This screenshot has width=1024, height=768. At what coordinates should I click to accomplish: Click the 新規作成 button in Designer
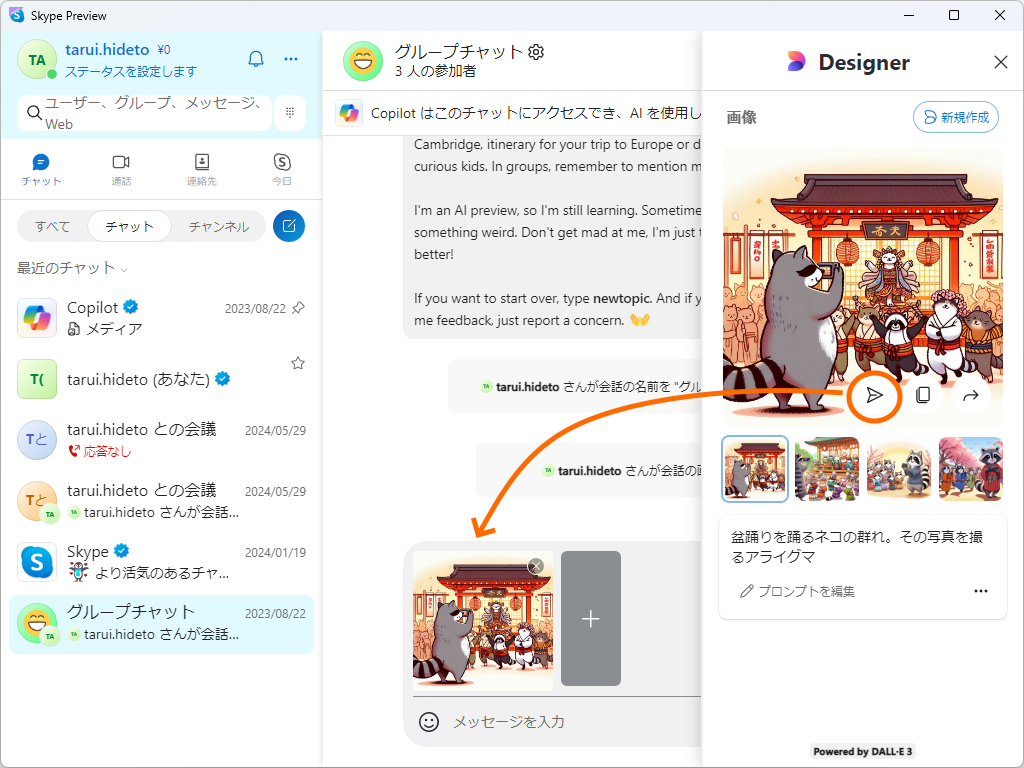coord(955,117)
